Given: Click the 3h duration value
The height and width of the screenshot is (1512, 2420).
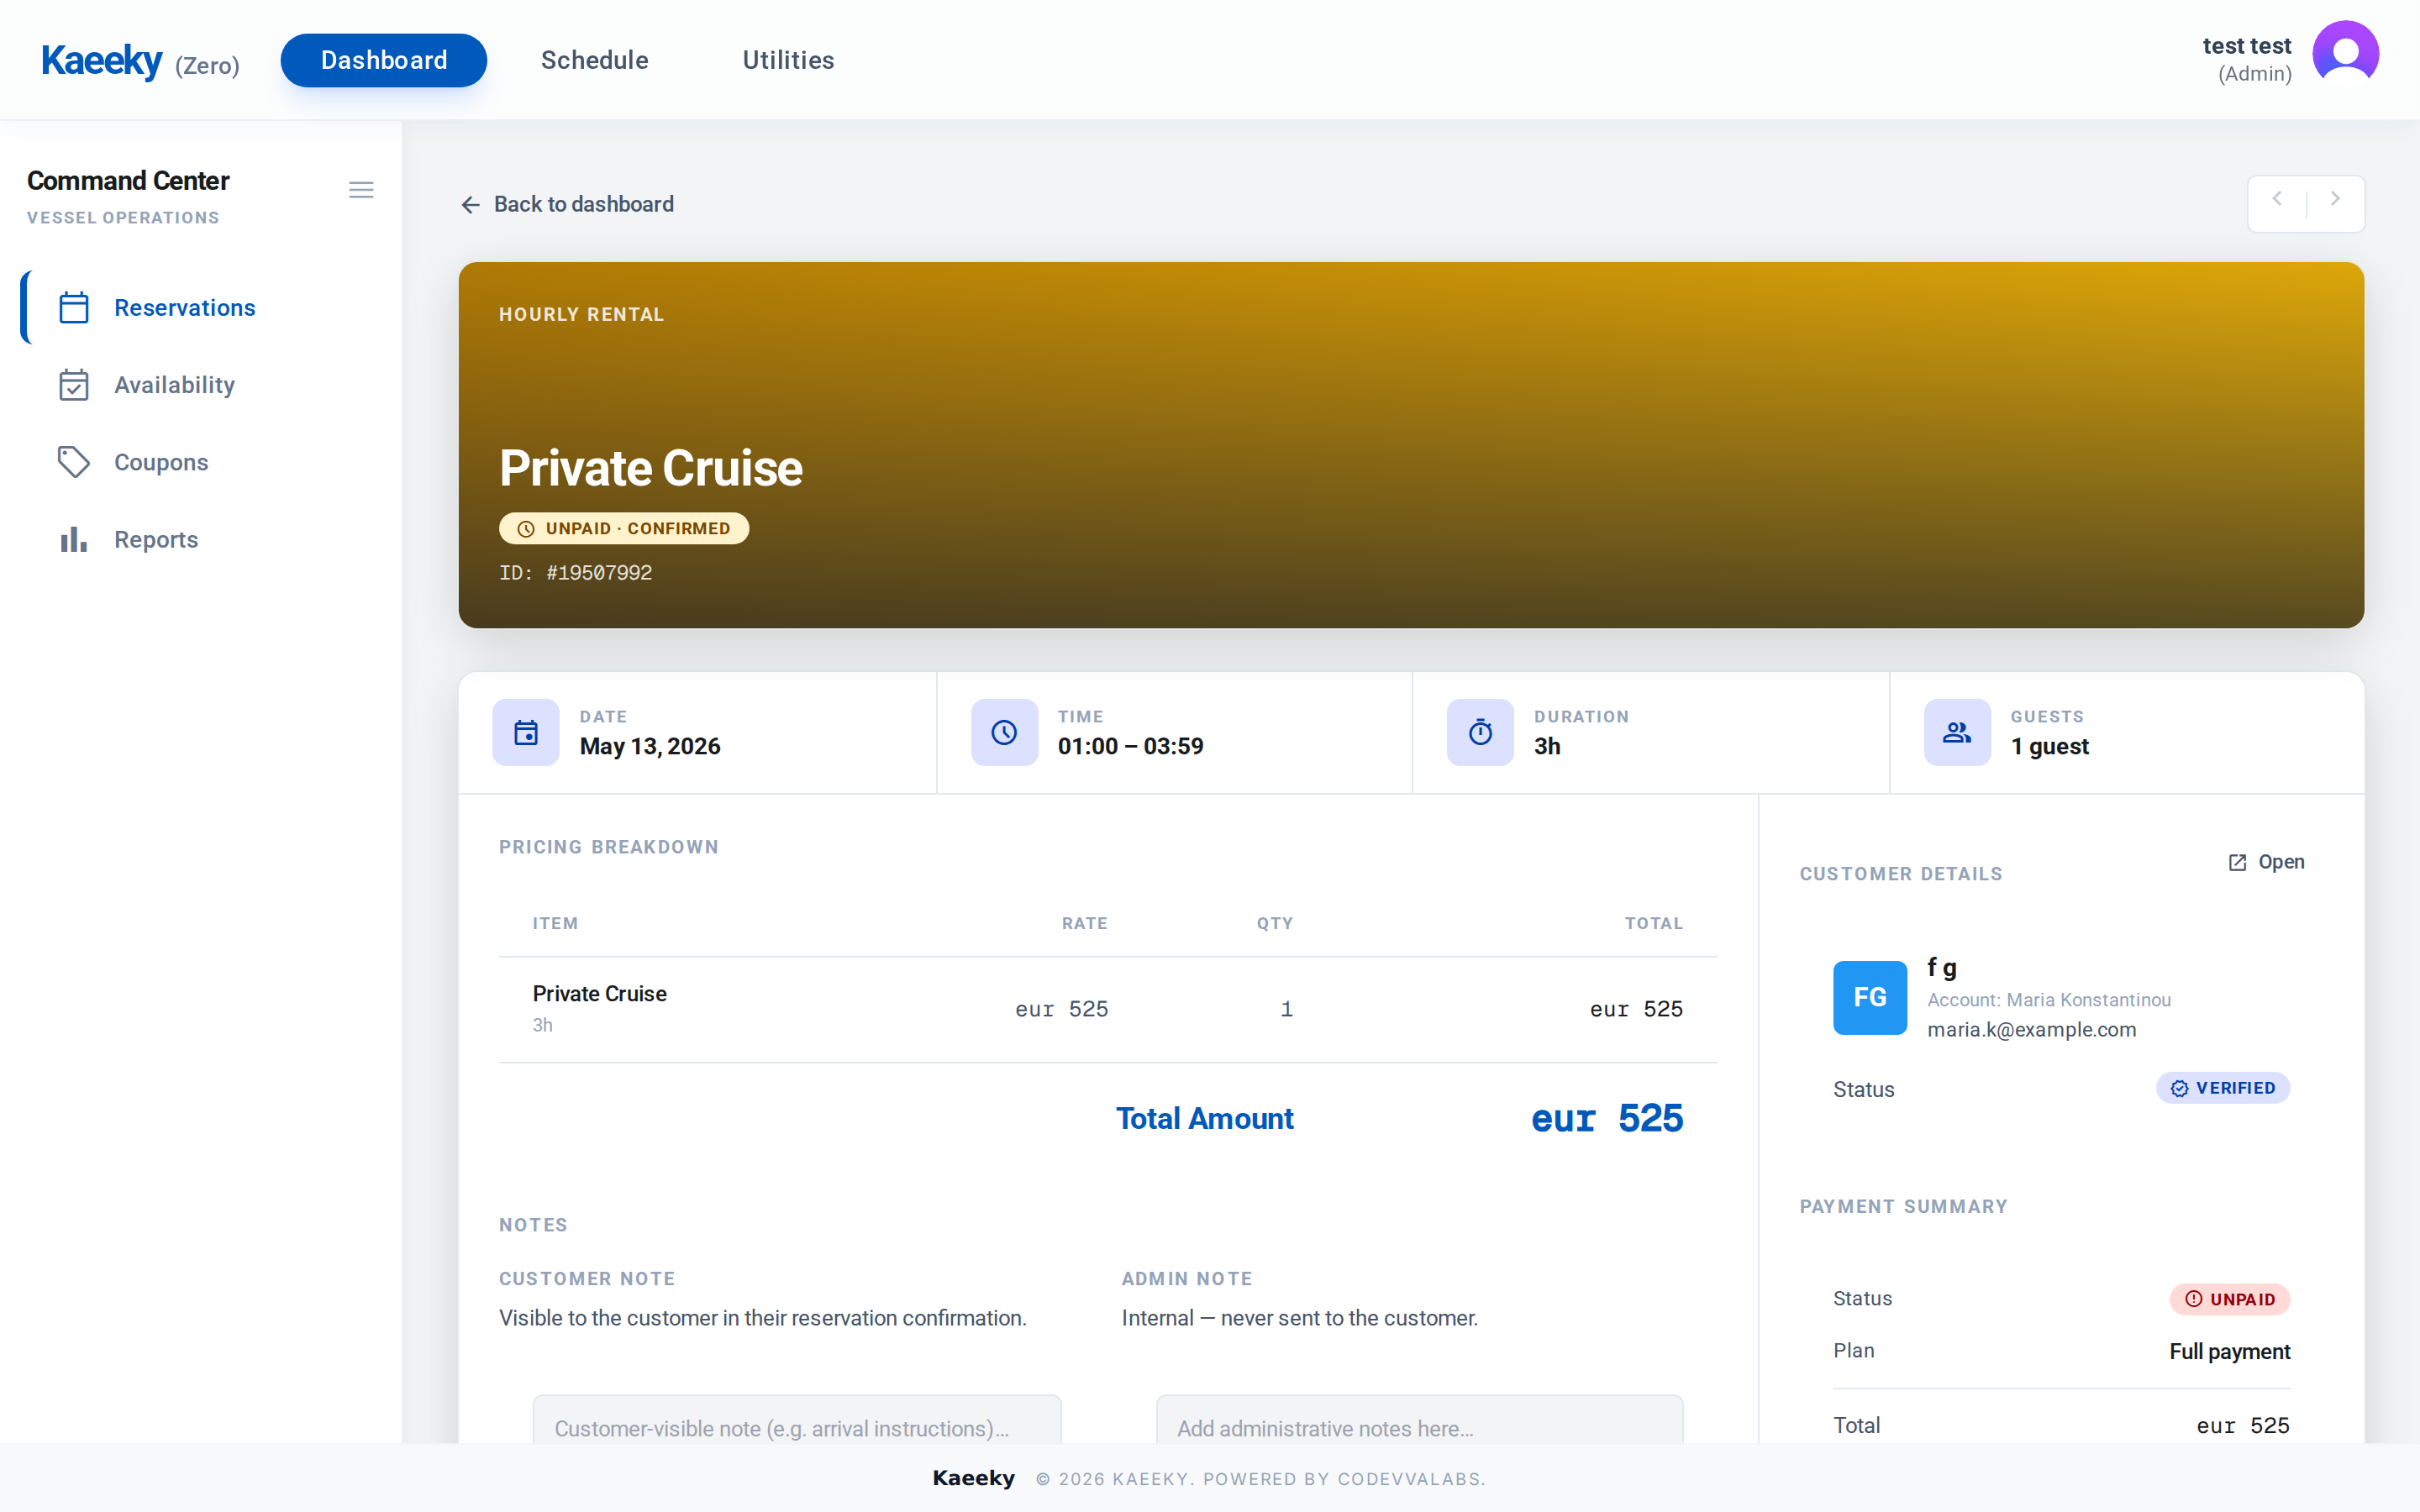Looking at the screenshot, I should coord(1547,747).
